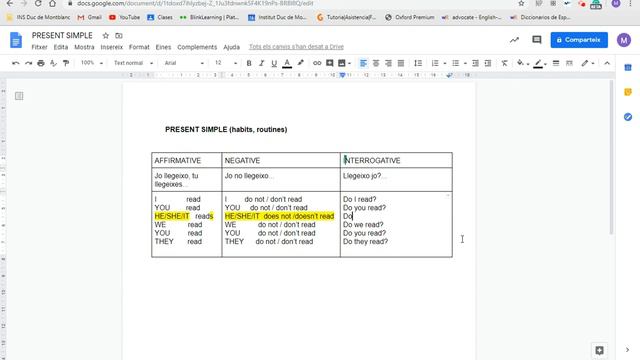Open the Insereix menu

coord(111,47)
